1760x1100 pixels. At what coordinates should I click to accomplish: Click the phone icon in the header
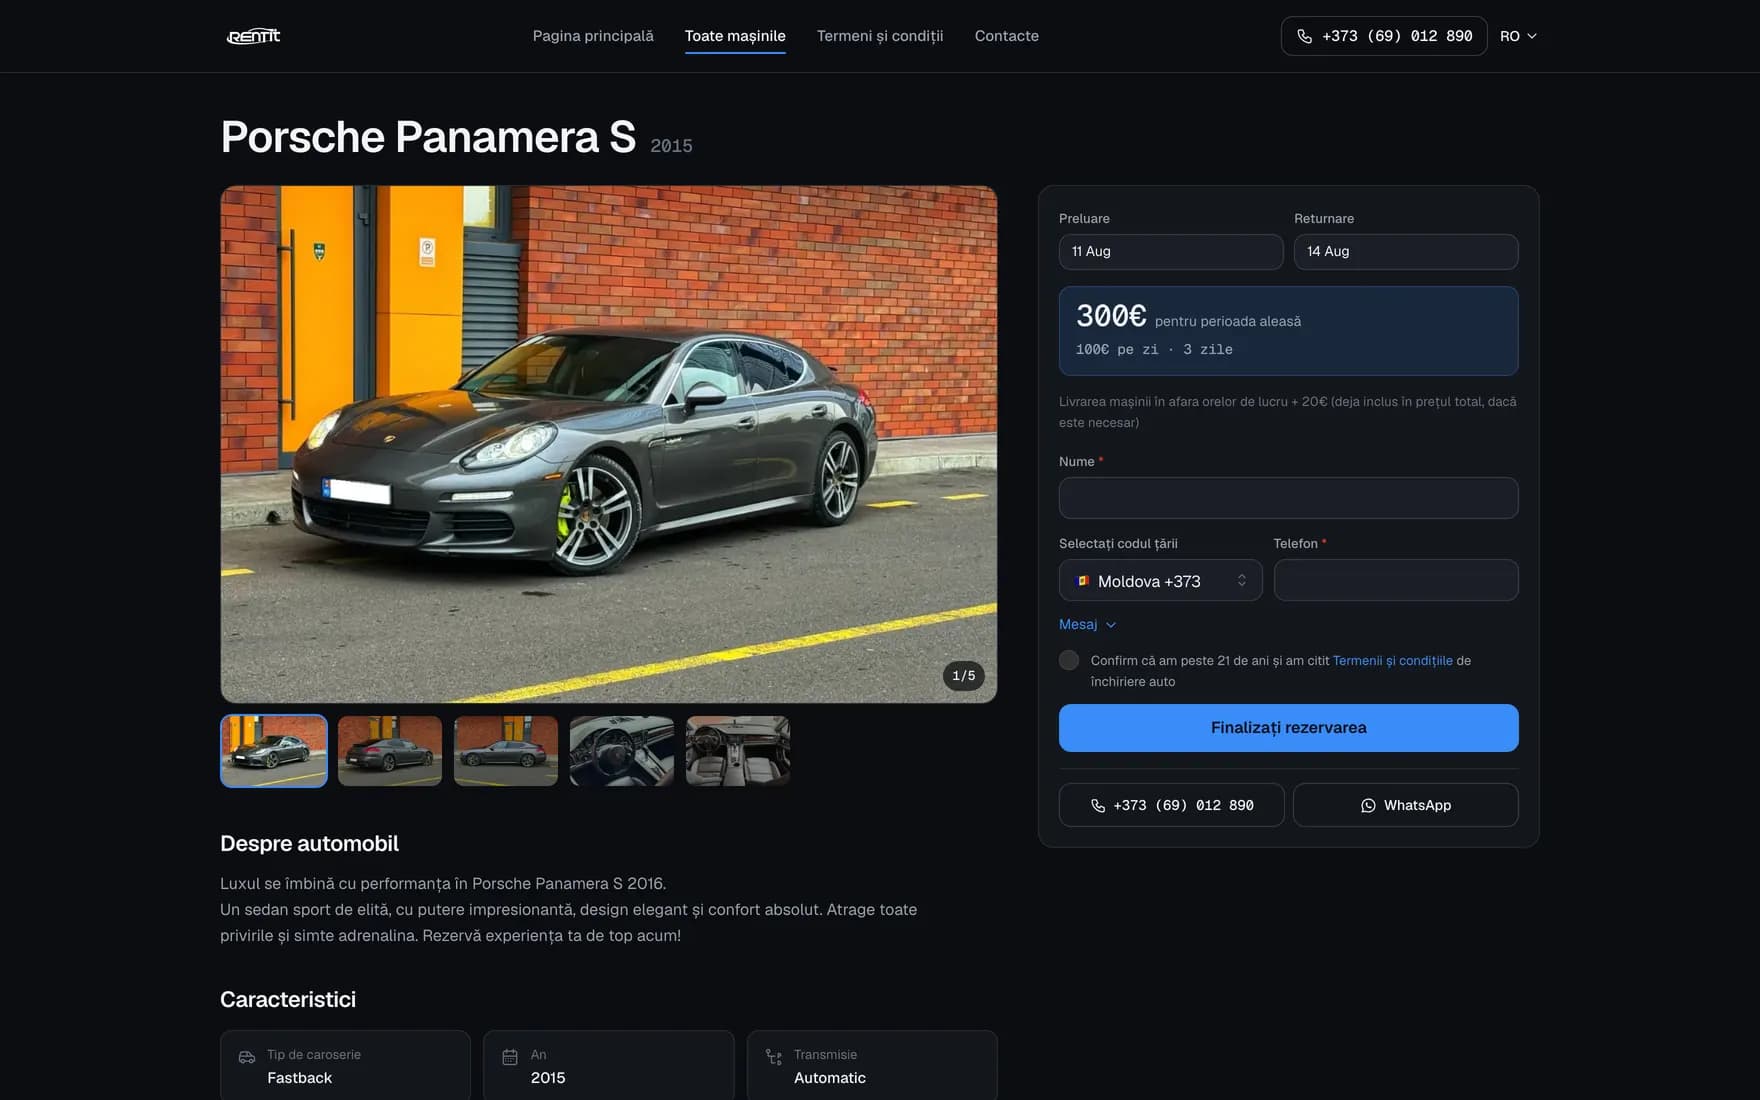click(1304, 36)
